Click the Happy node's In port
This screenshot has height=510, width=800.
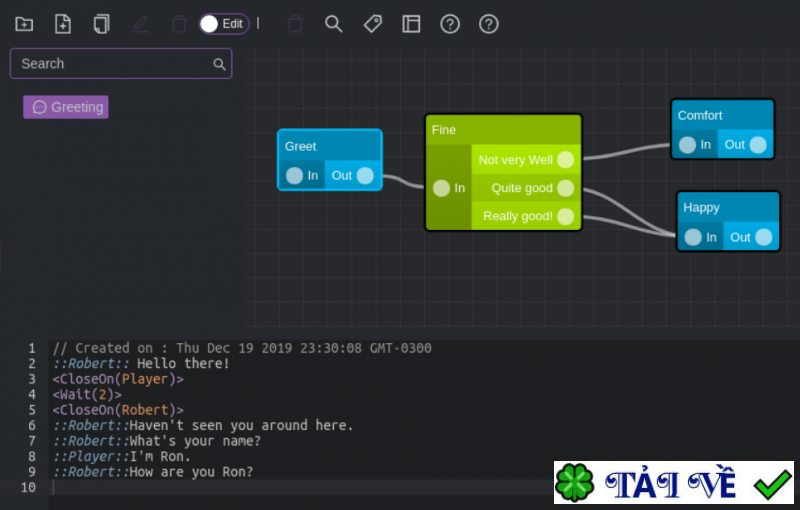click(x=692, y=237)
